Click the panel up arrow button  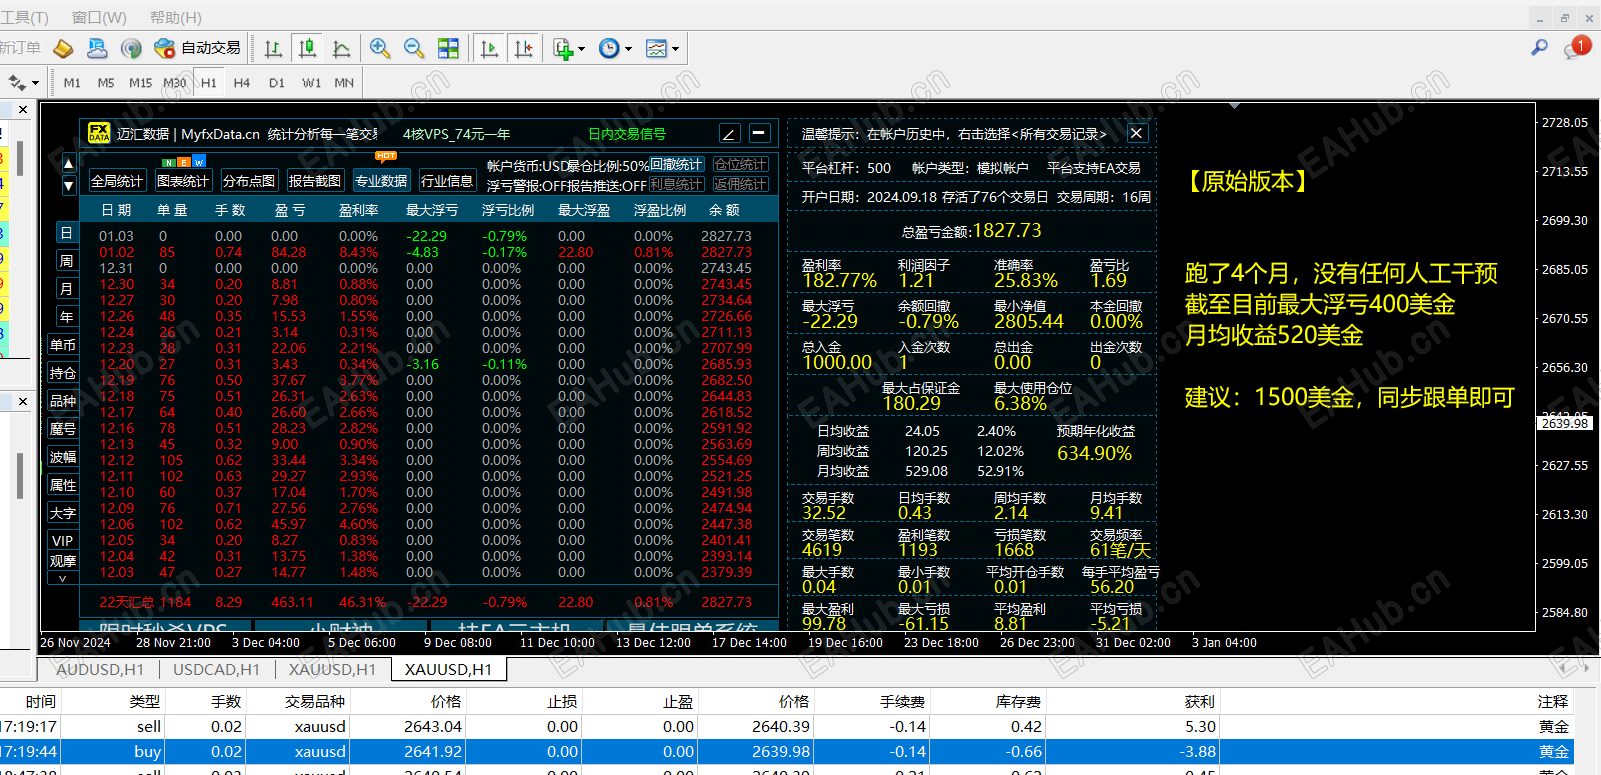68,163
